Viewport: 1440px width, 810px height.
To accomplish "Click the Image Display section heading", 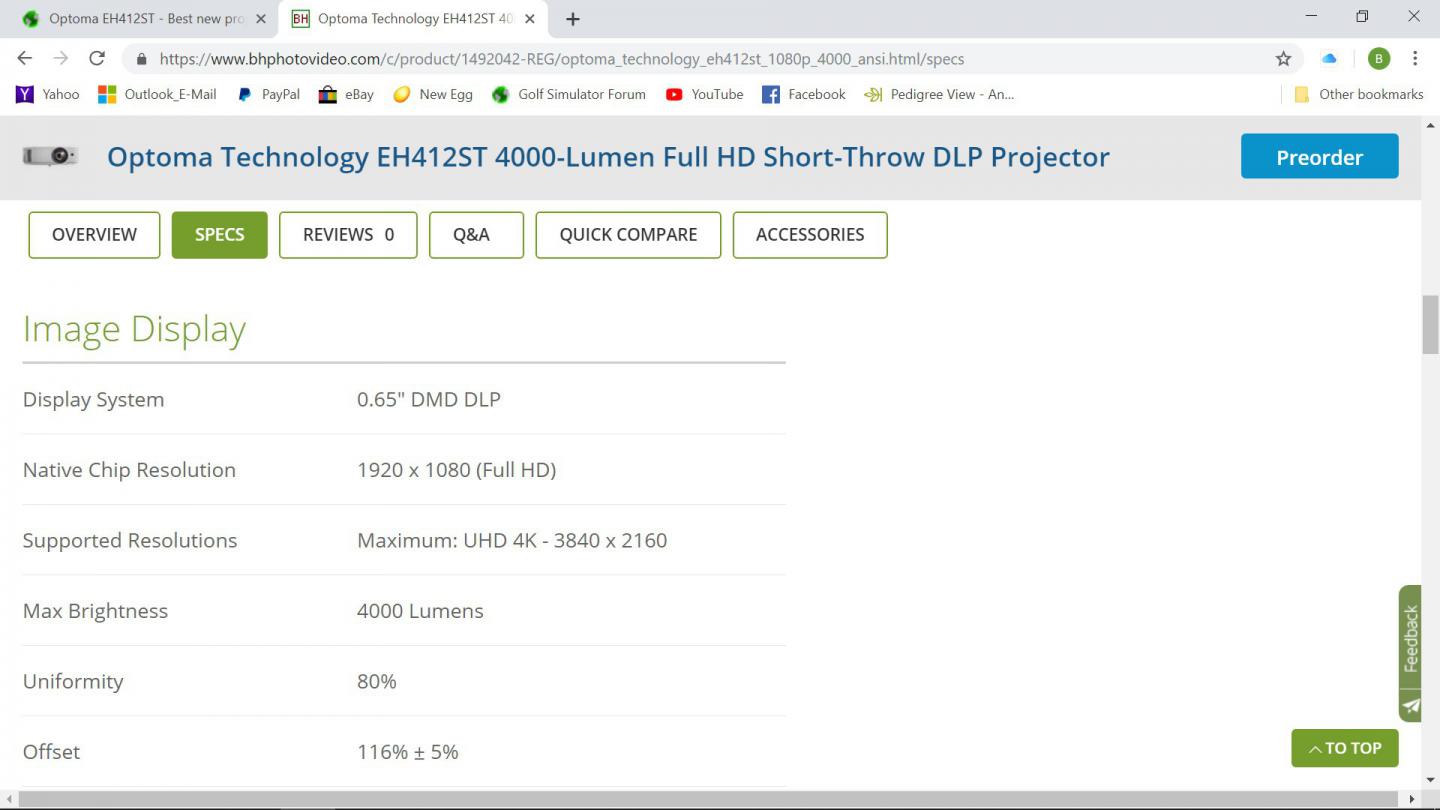I will (134, 329).
